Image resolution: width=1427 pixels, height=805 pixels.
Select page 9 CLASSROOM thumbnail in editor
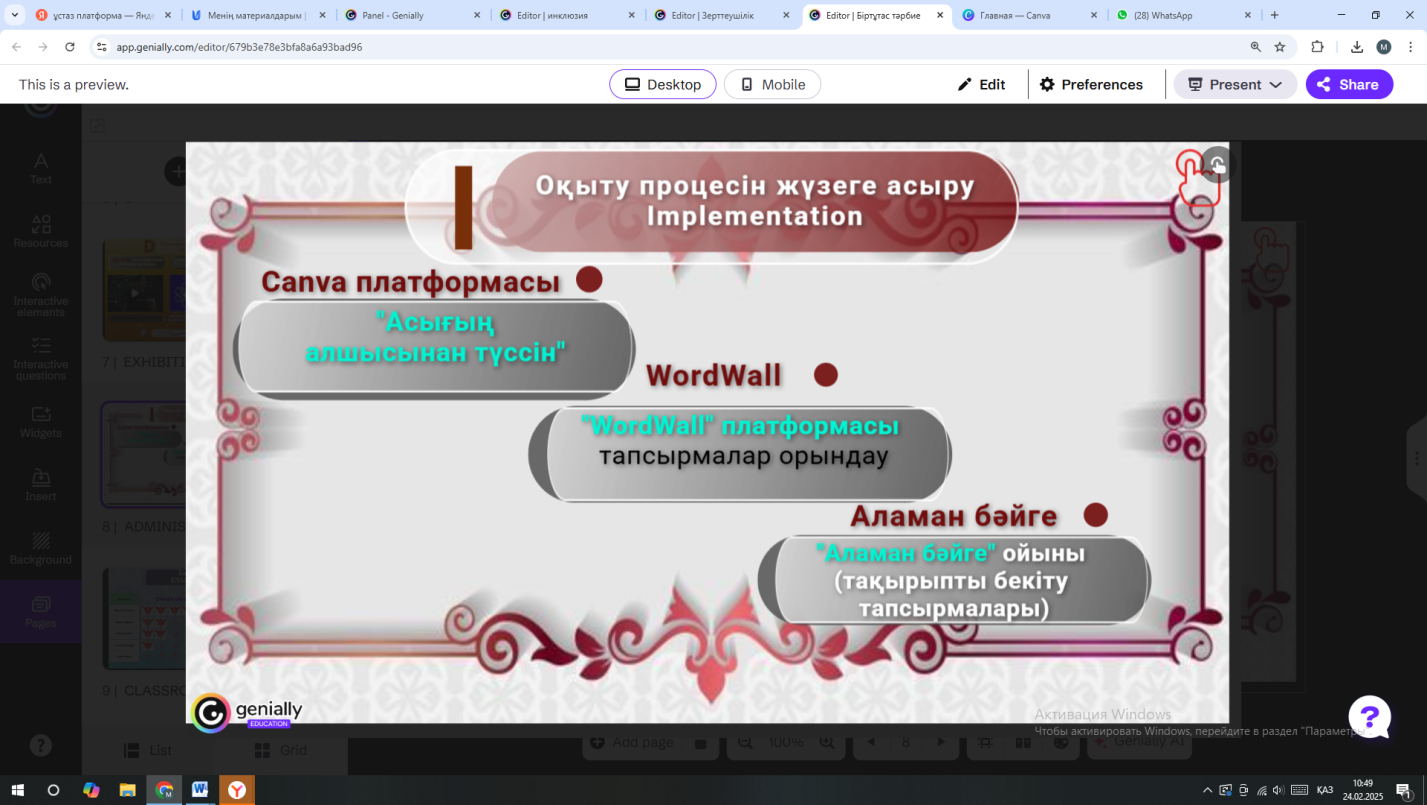coord(144,619)
